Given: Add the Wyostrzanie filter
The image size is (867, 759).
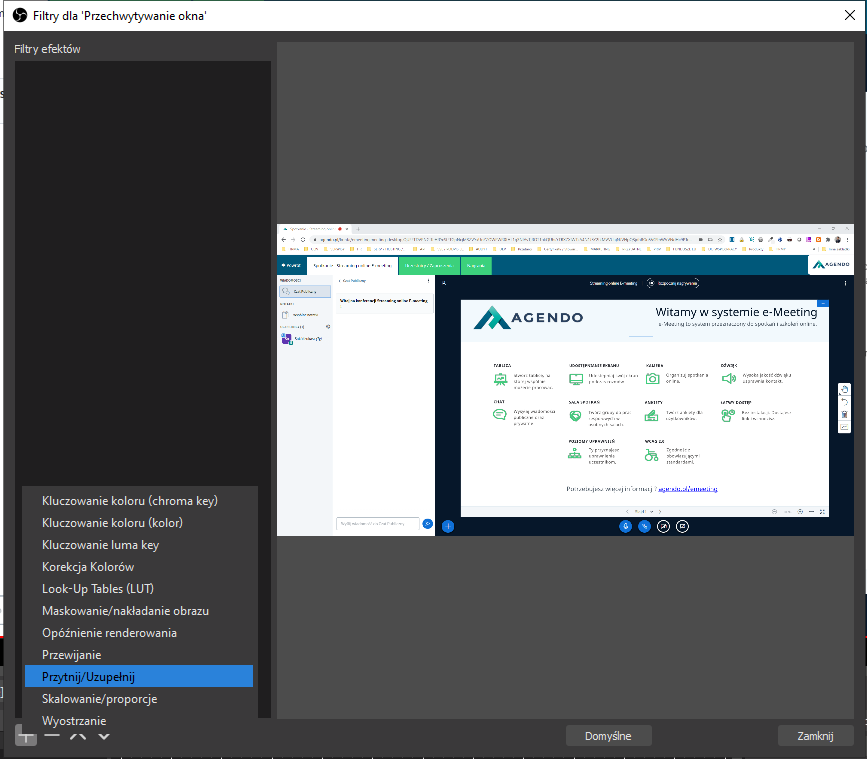Looking at the screenshot, I should click(74, 720).
